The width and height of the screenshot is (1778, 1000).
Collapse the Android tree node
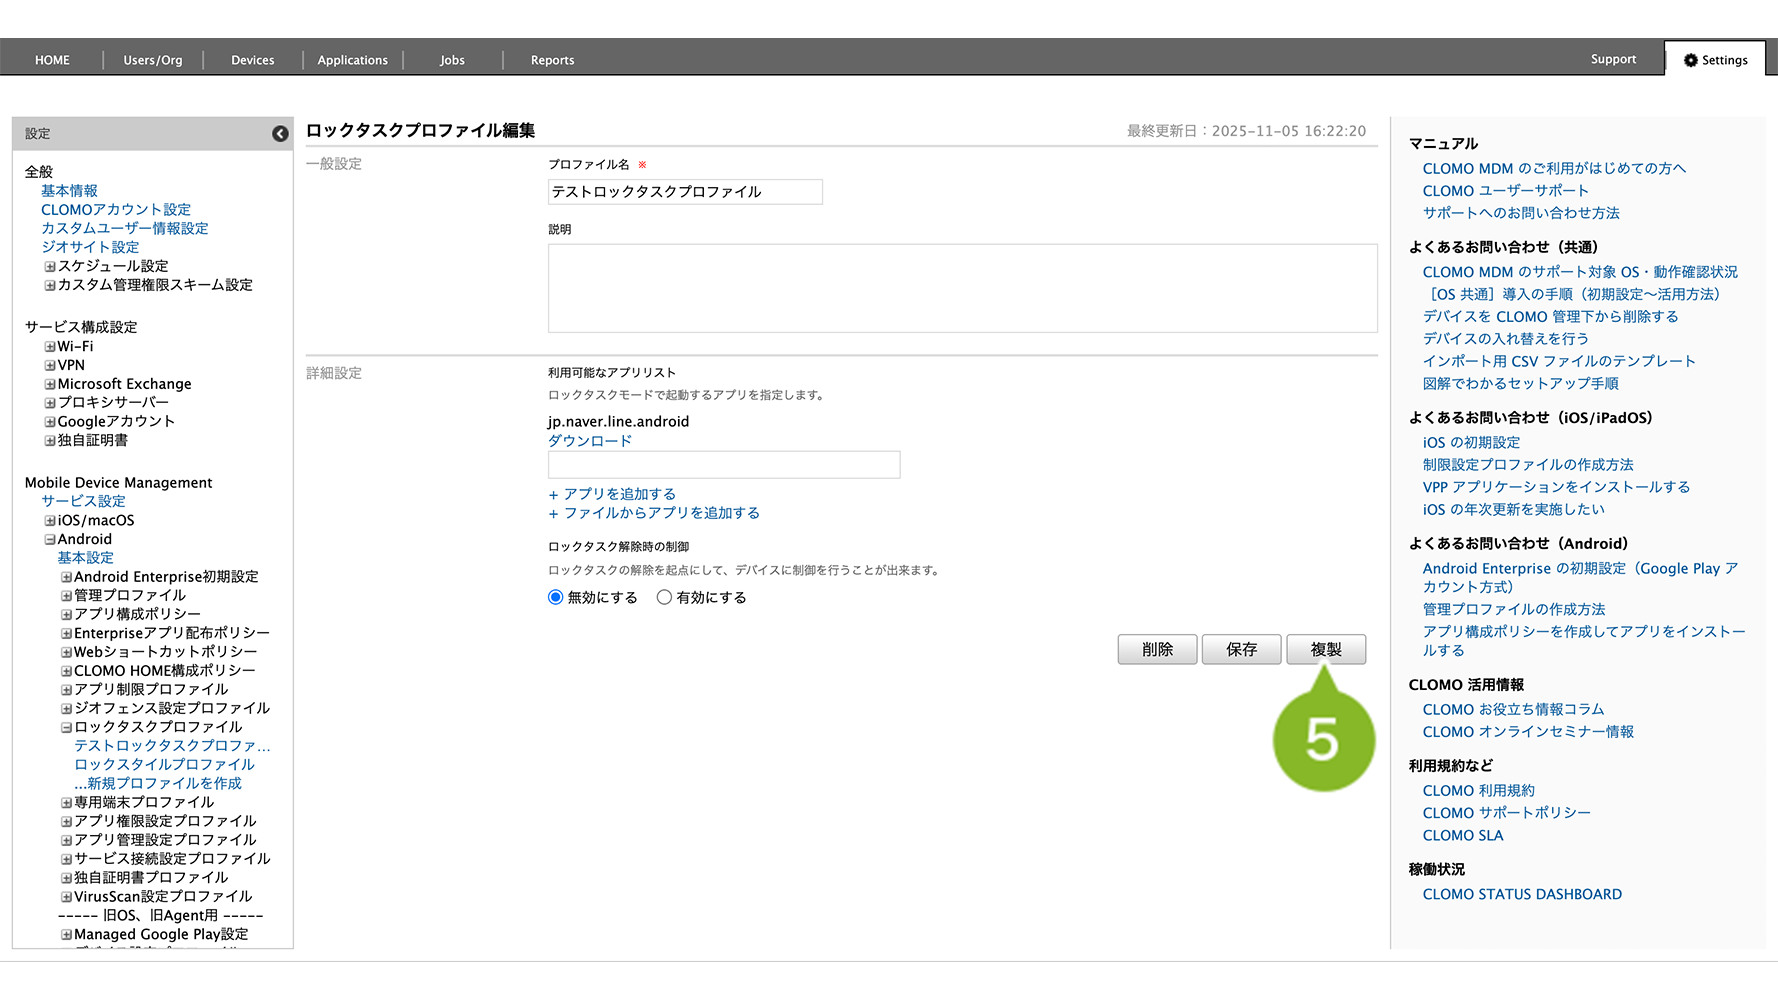pyautogui.click(x=50, y=540)
